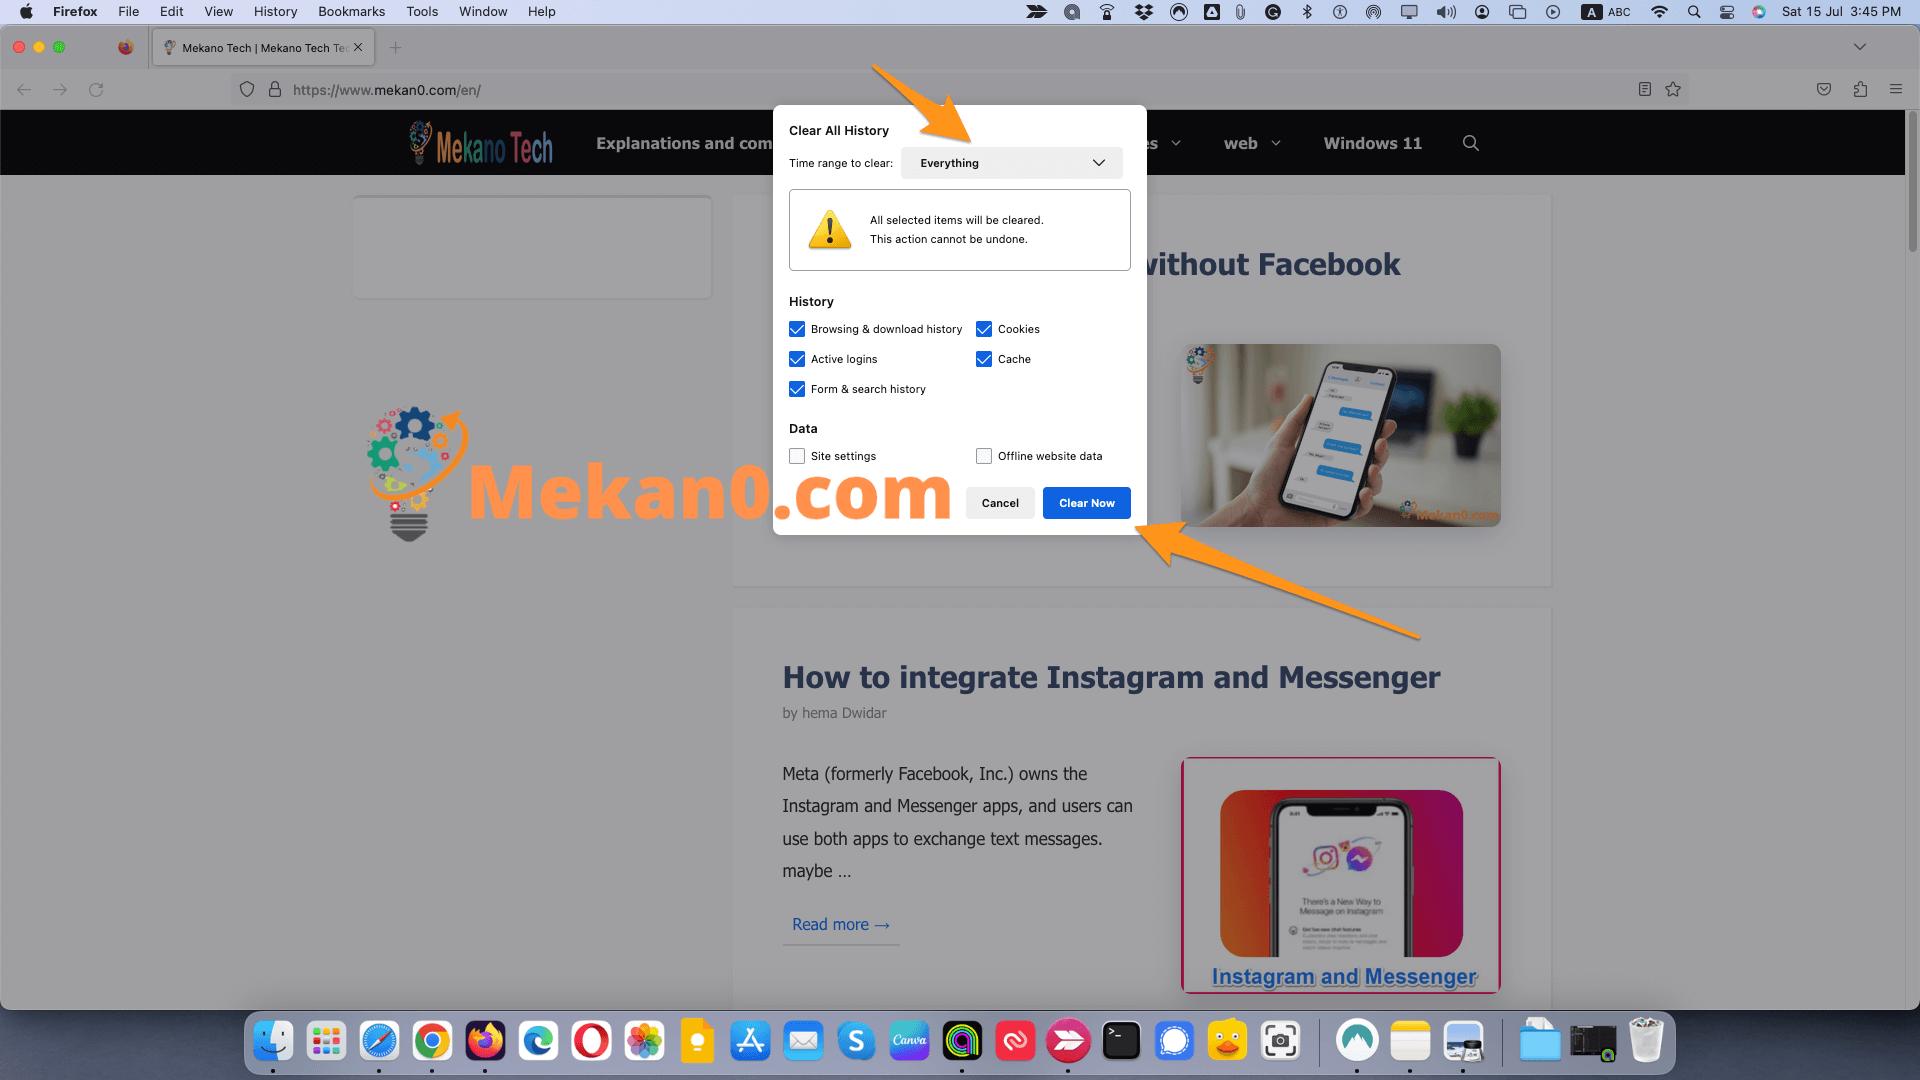Expand the Time range to clear dropdown

1014,162
